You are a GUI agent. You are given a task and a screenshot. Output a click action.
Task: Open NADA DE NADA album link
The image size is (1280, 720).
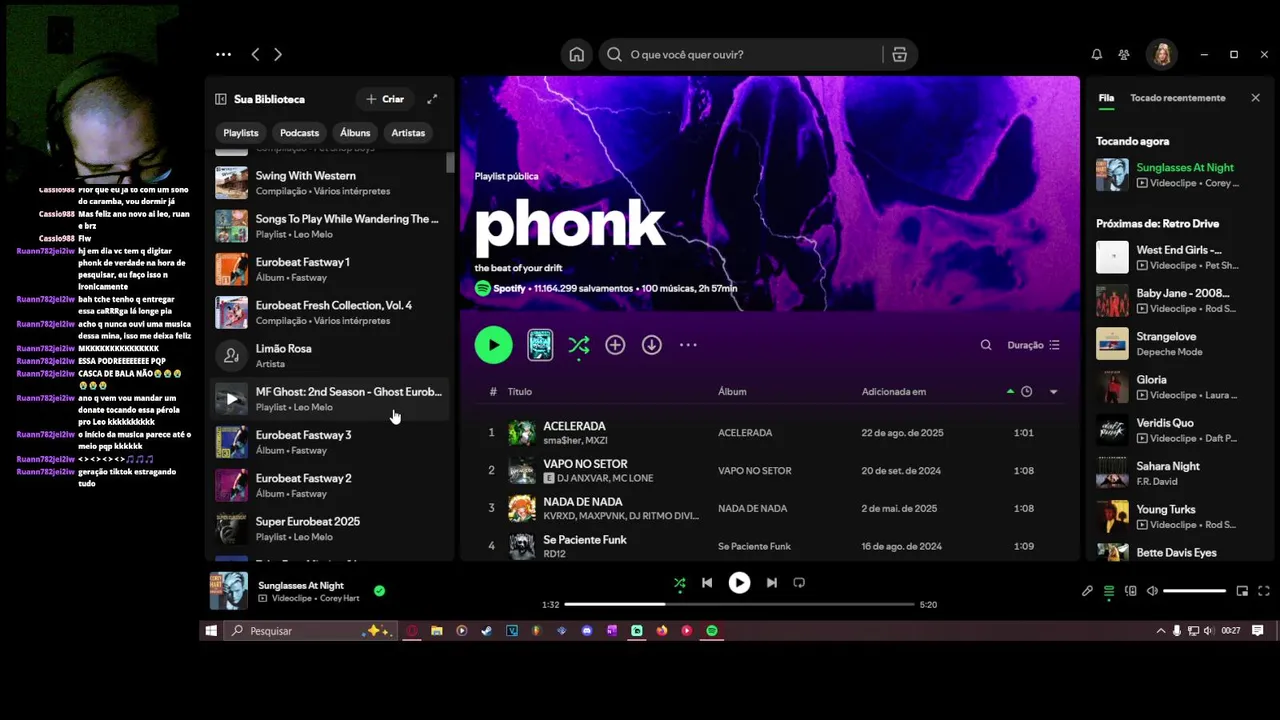coord(752,508)
